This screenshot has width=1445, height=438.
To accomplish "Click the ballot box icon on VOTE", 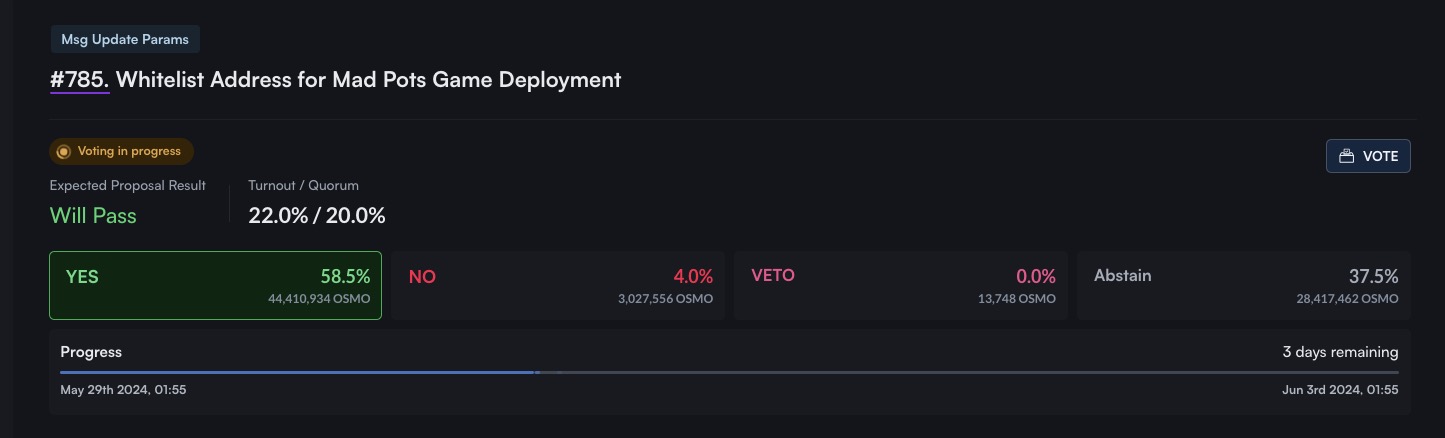I will 1346,156.
